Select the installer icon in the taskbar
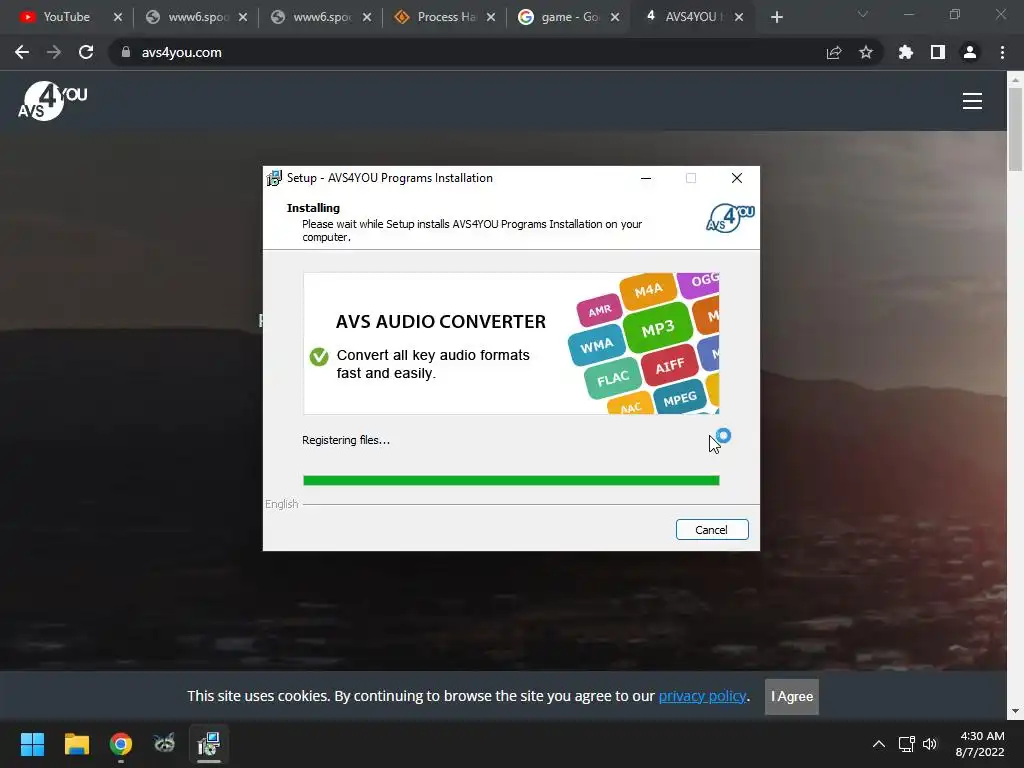 pyautogui.click(x=209, y=743)
